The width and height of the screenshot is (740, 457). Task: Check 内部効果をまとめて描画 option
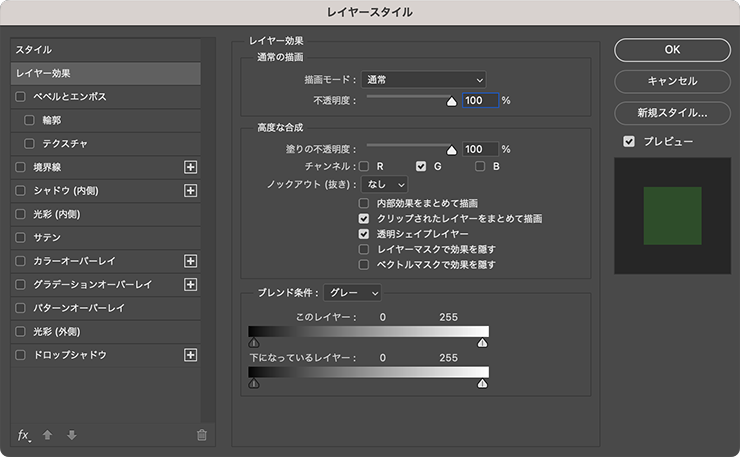(363, 203)
